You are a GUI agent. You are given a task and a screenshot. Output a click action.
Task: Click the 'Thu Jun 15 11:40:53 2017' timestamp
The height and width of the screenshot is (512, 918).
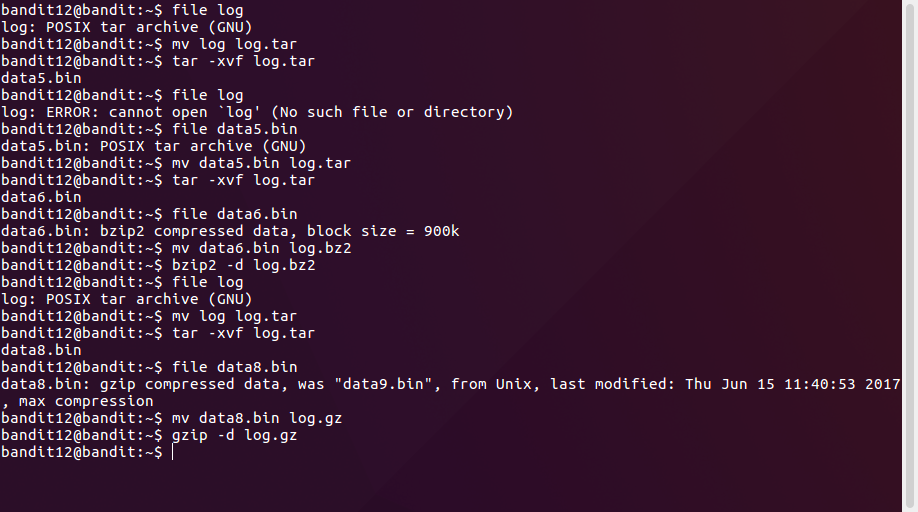point(793,385)
